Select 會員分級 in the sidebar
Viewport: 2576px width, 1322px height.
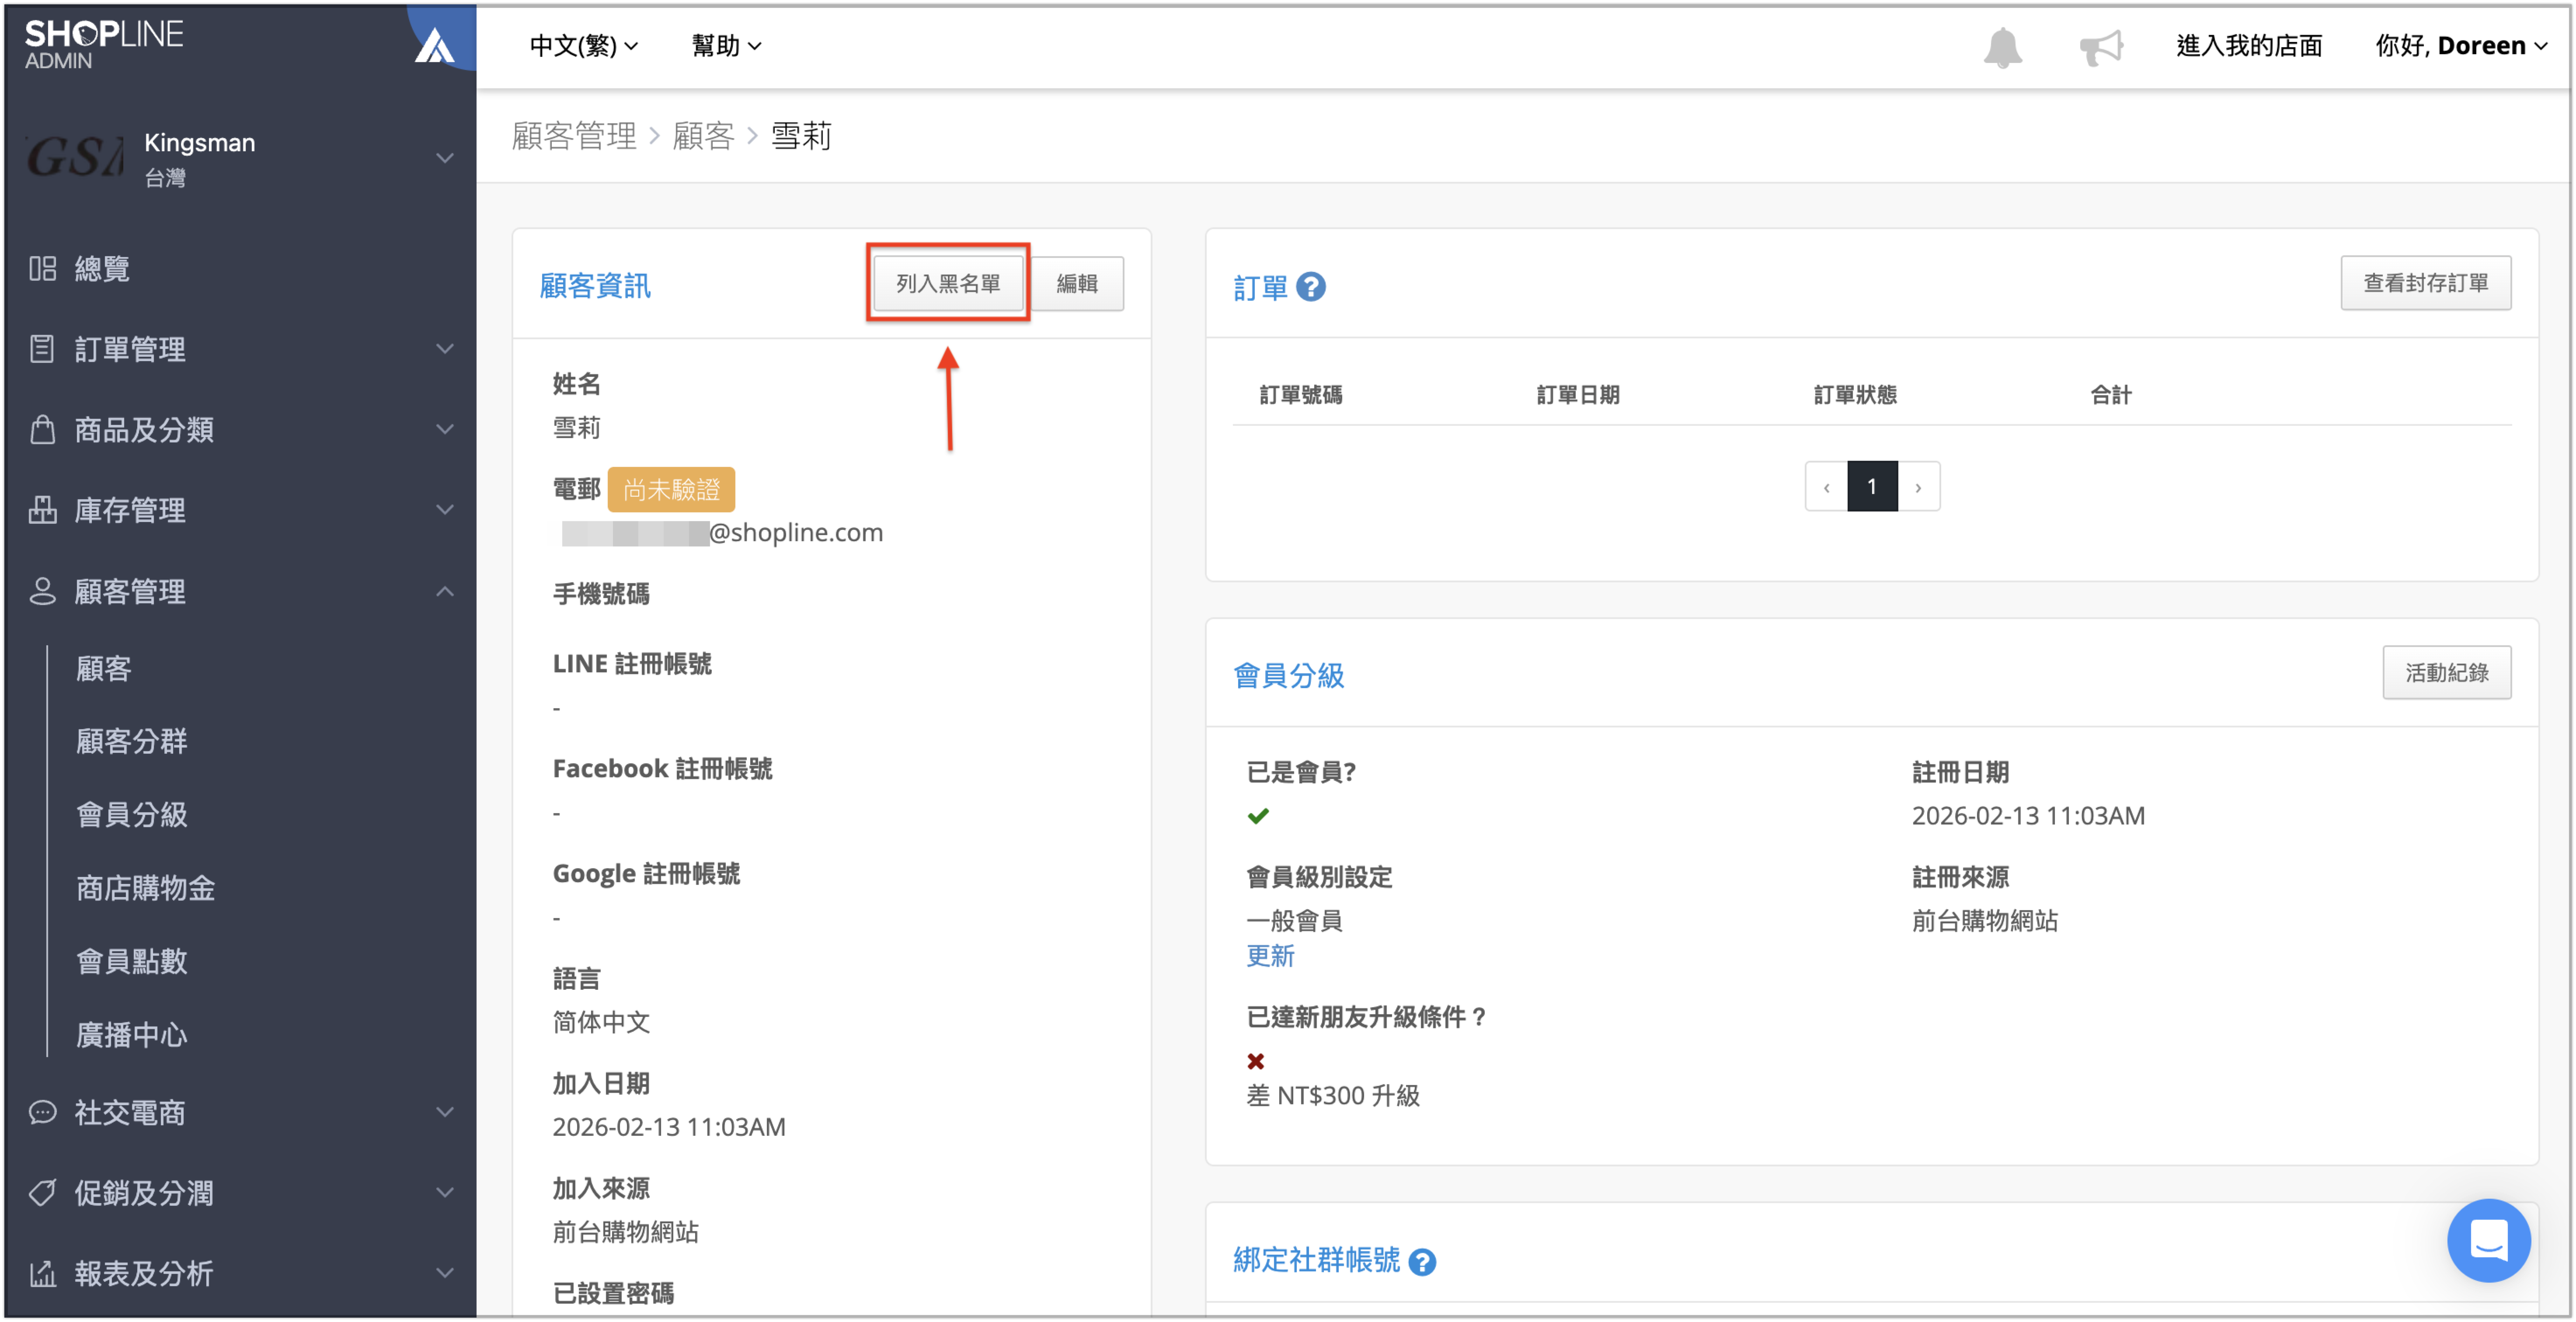132,814
